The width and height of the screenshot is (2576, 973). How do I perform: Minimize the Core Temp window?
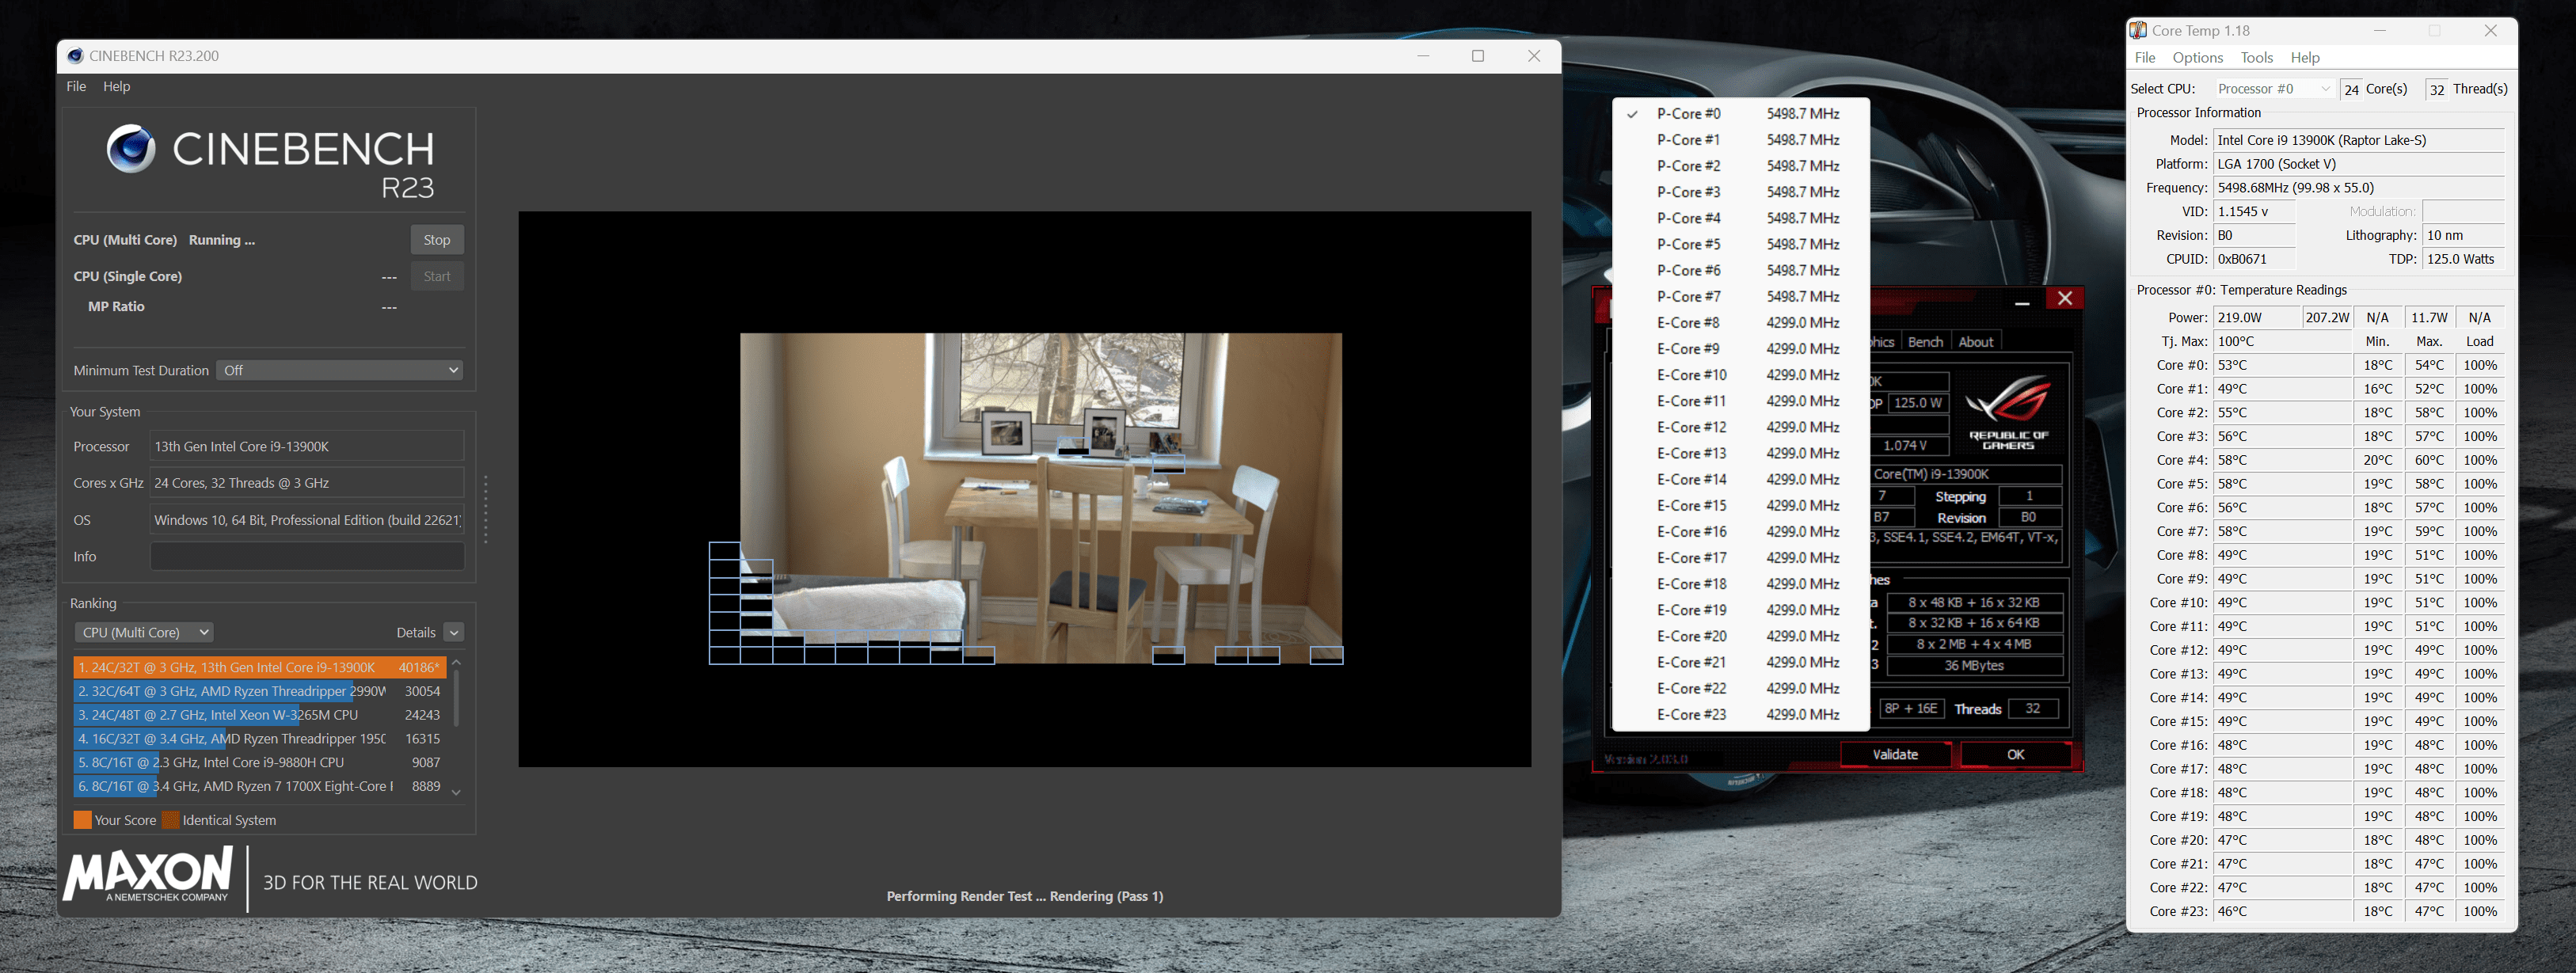click(2380, 31)
